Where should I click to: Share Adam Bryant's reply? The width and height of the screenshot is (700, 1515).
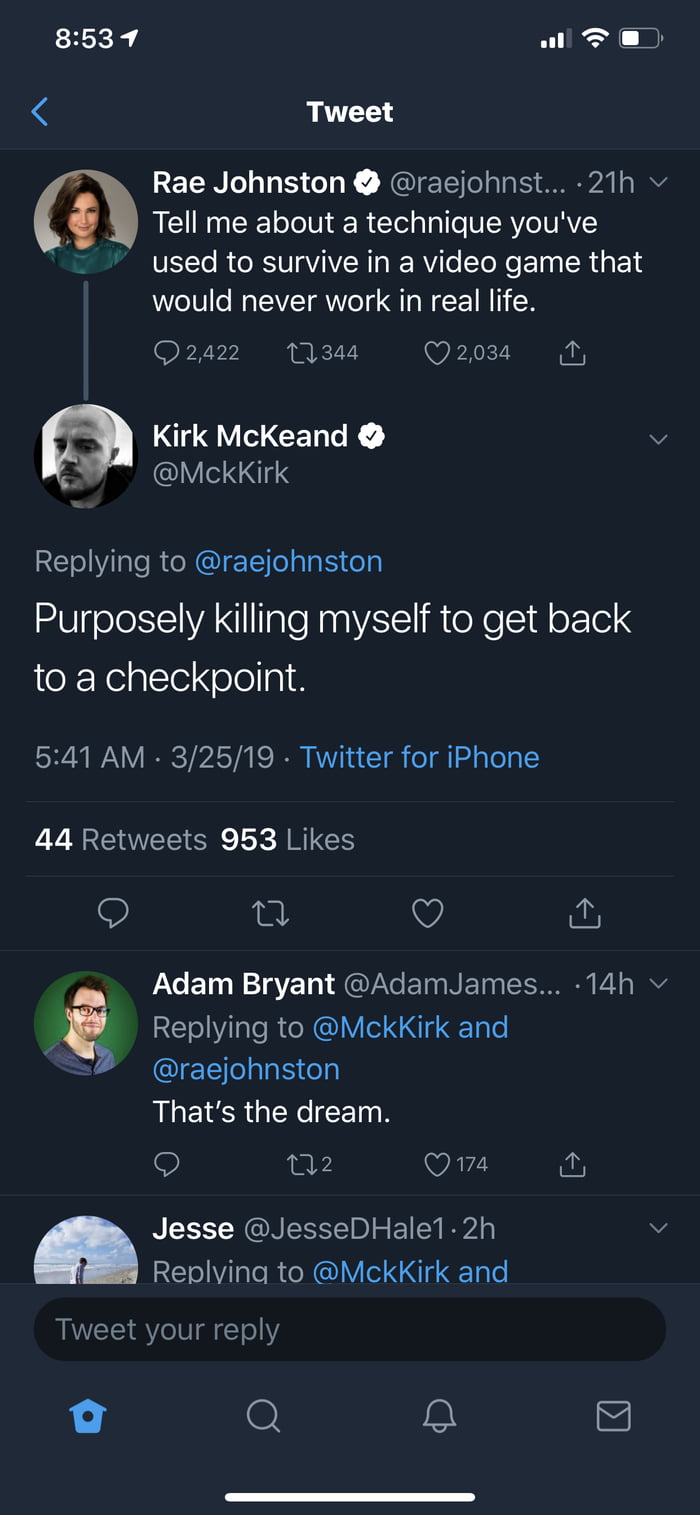pos(572,1164)
